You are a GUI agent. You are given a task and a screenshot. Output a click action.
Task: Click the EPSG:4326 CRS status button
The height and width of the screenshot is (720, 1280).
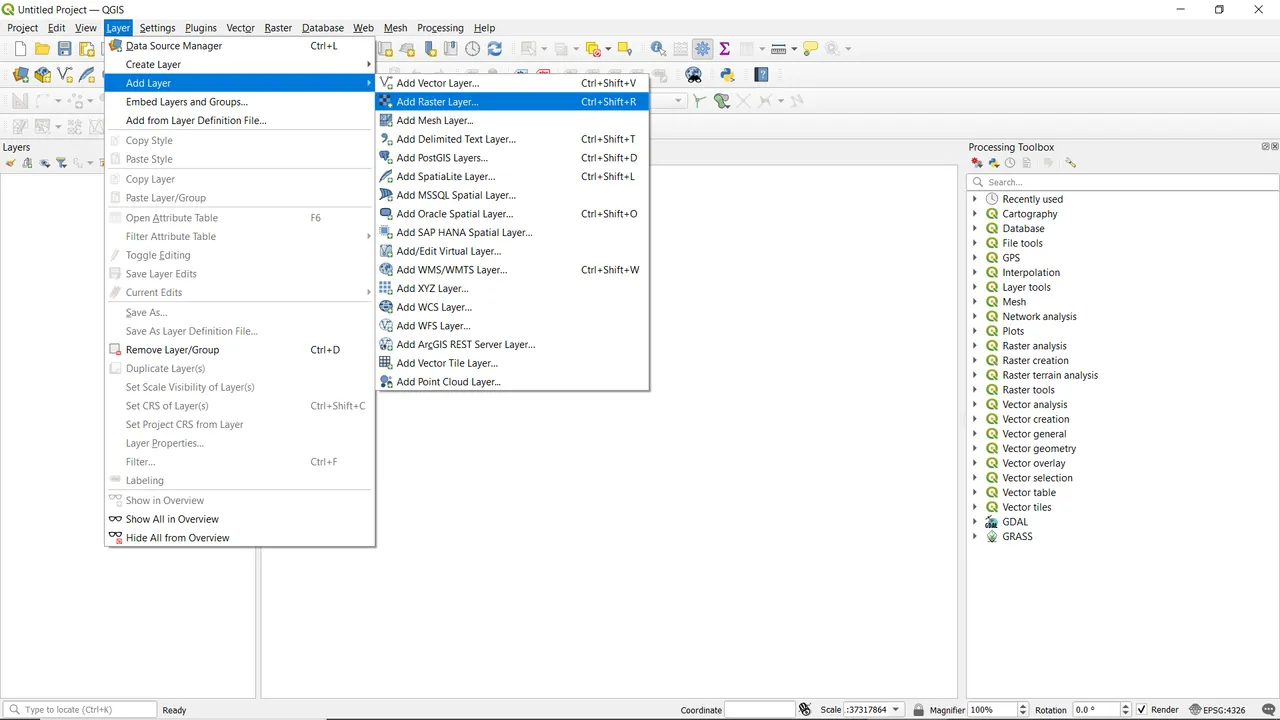coord(1217,710)
